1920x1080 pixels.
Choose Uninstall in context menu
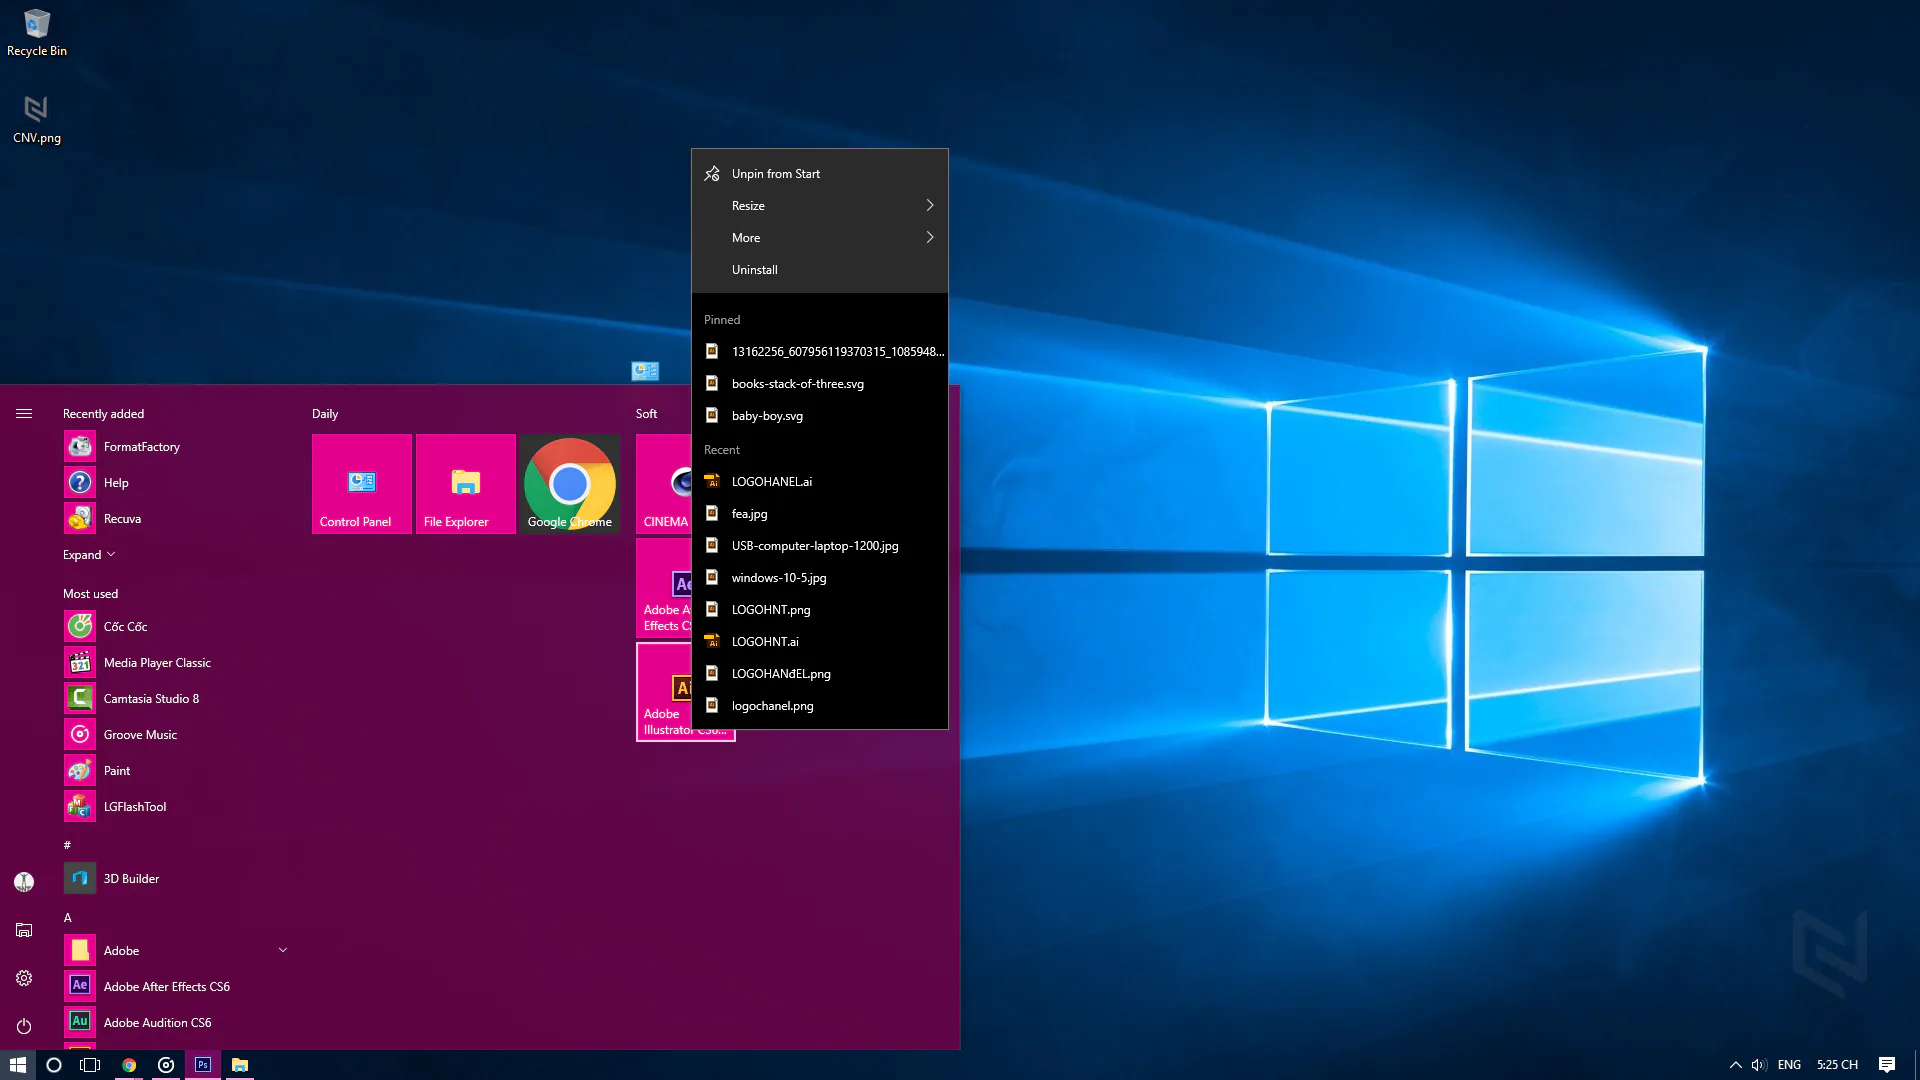click(820, 270)
